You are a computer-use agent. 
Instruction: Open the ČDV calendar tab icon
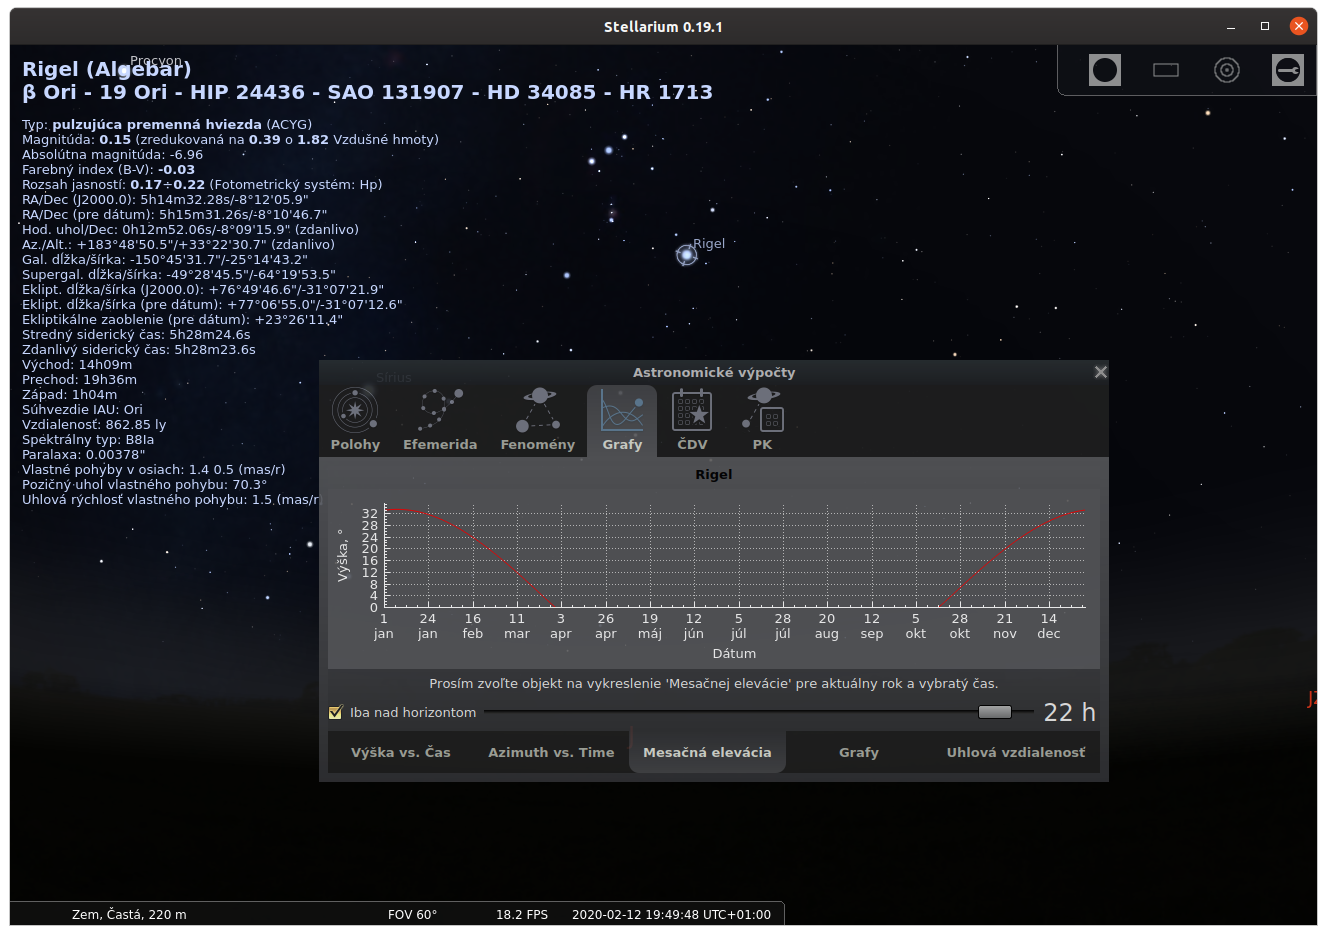692,420
